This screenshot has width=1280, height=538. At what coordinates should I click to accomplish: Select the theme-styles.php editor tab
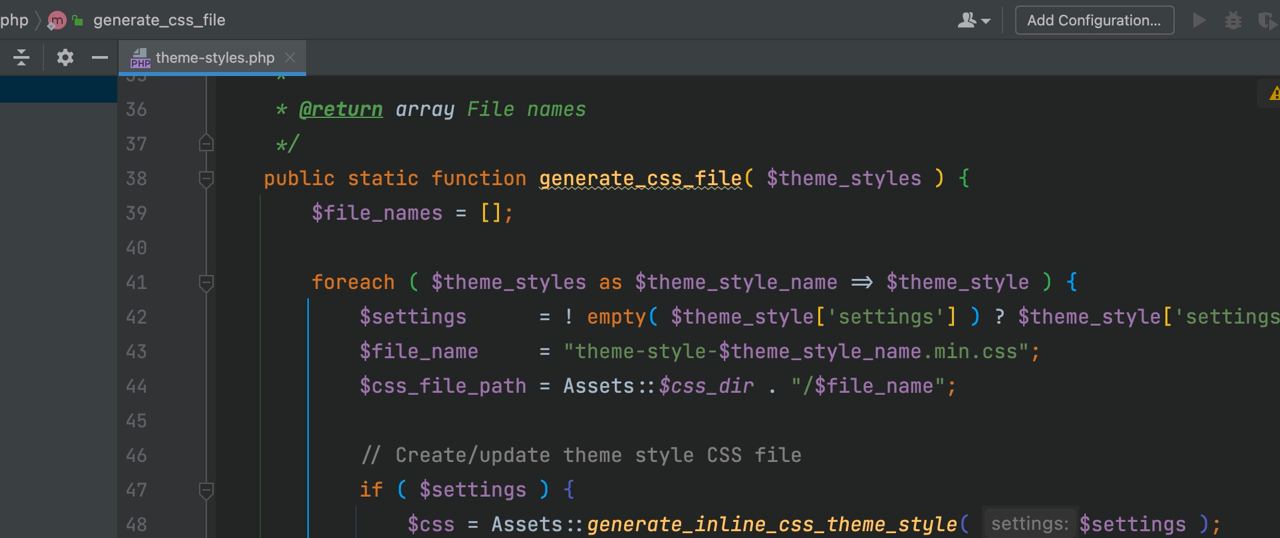(214, 57)
